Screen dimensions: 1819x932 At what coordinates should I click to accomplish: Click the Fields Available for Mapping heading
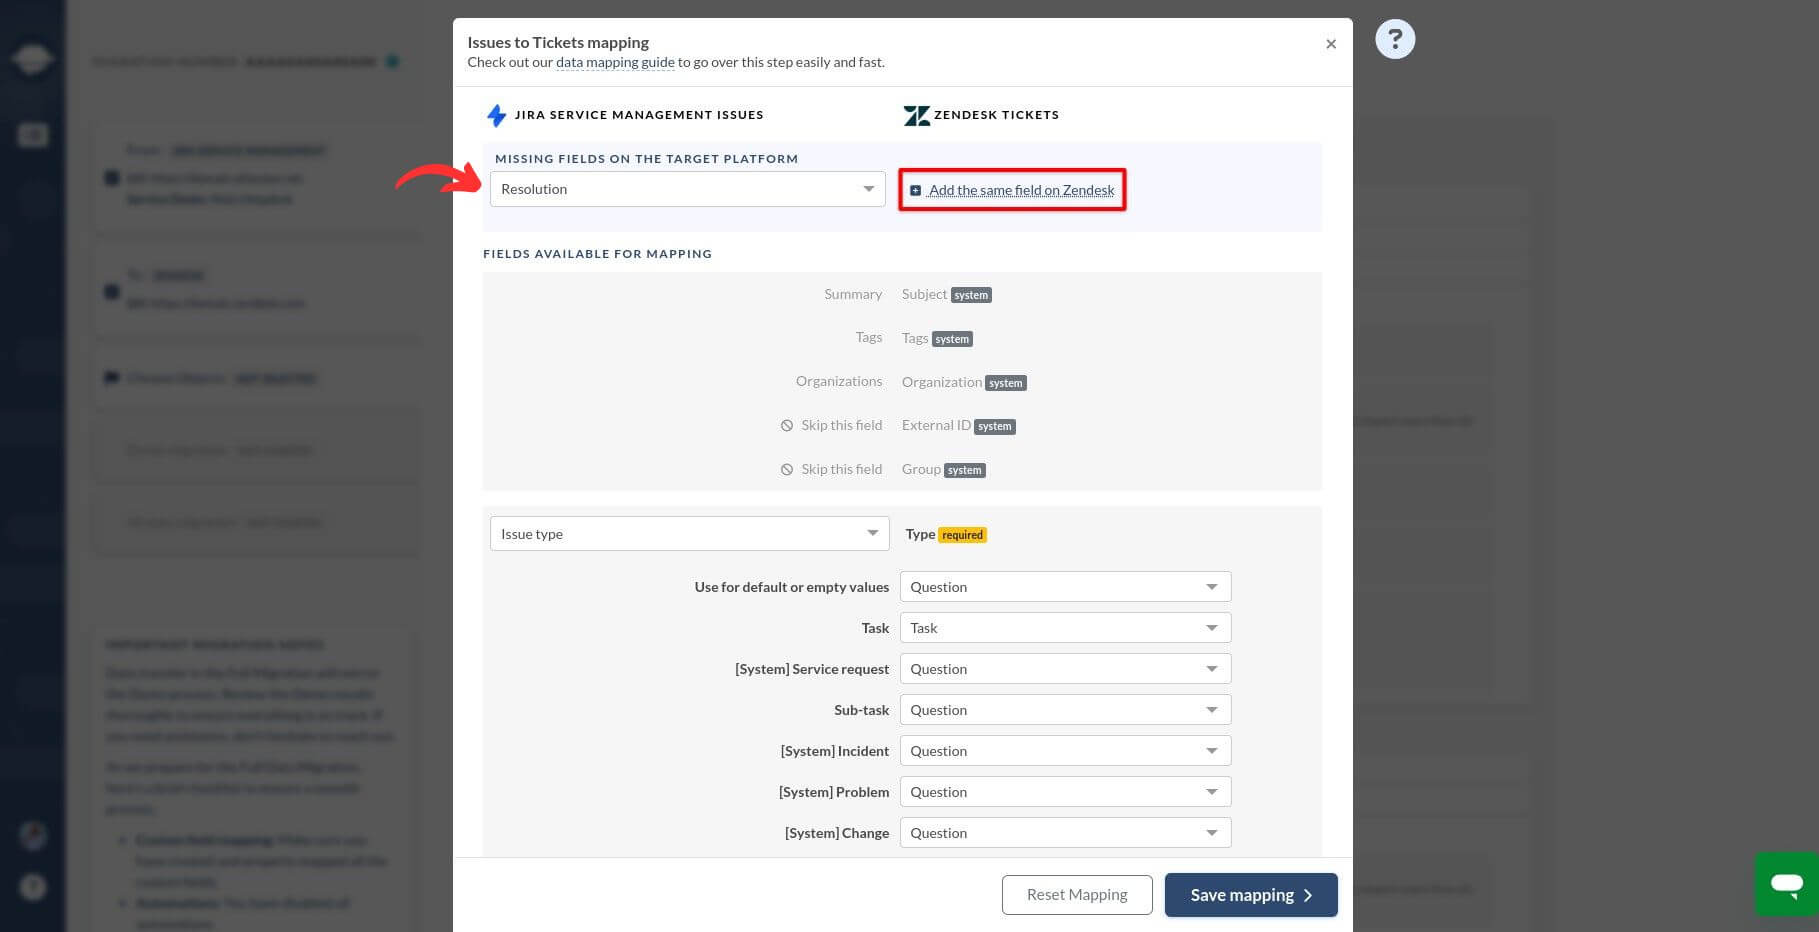pos(598,254)
